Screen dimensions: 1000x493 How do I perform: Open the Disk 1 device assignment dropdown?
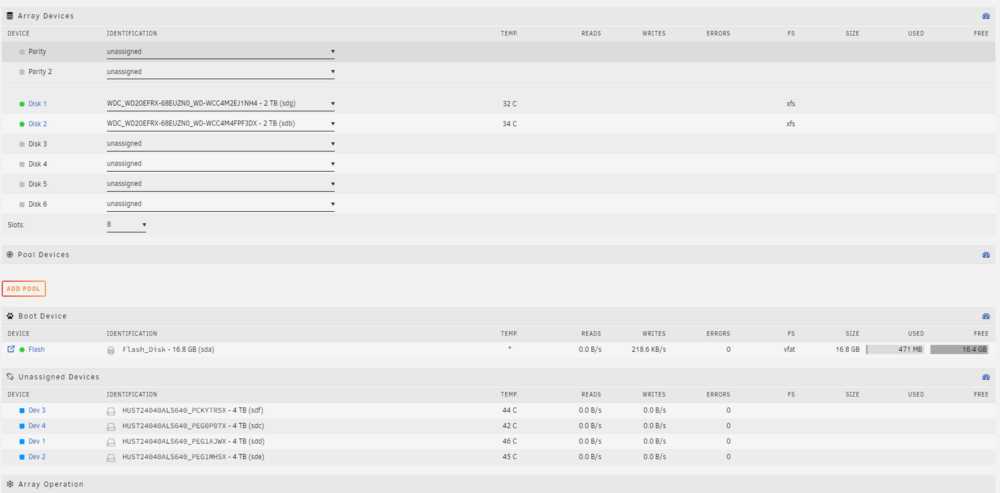coord(221,104)
